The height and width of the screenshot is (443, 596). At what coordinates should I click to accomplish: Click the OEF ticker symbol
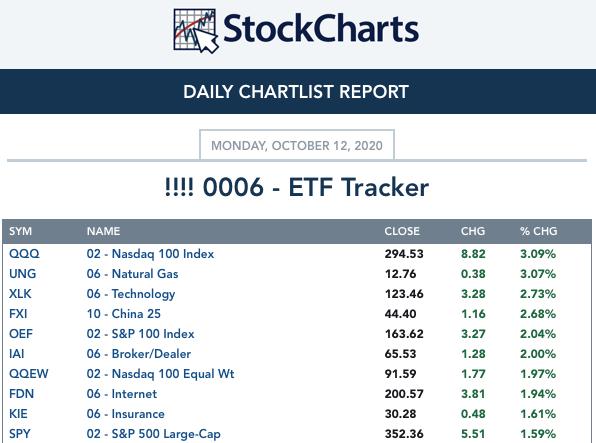[x=21, y=334]
